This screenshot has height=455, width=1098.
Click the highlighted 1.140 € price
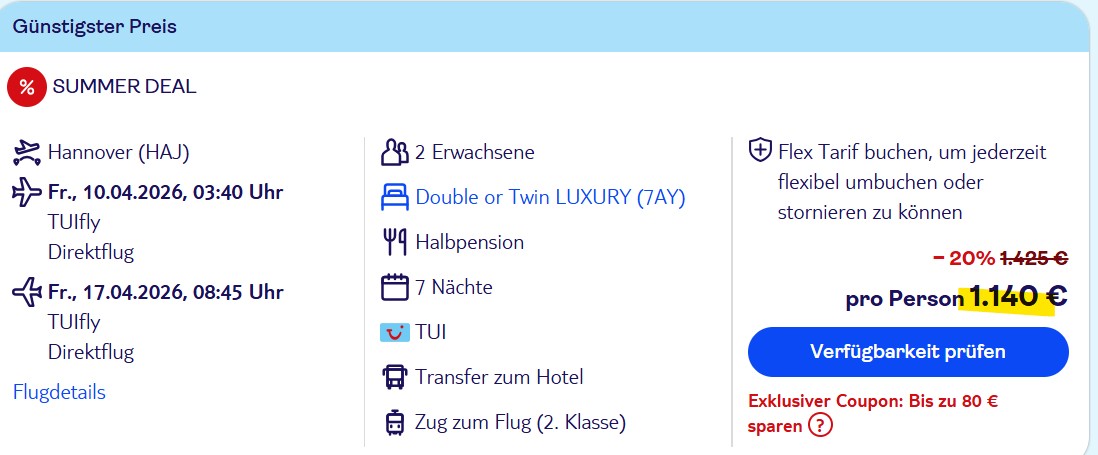pos(1012,297)
